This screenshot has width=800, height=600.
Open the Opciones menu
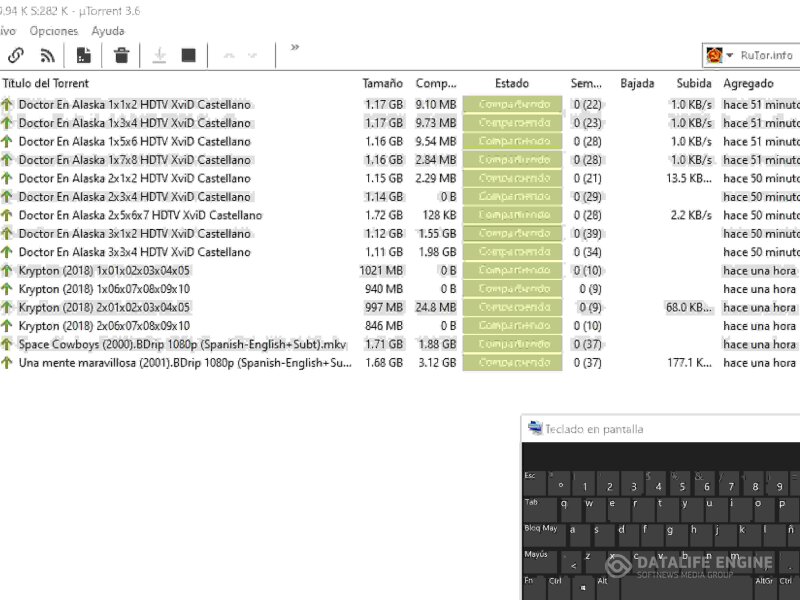(54, 31)
